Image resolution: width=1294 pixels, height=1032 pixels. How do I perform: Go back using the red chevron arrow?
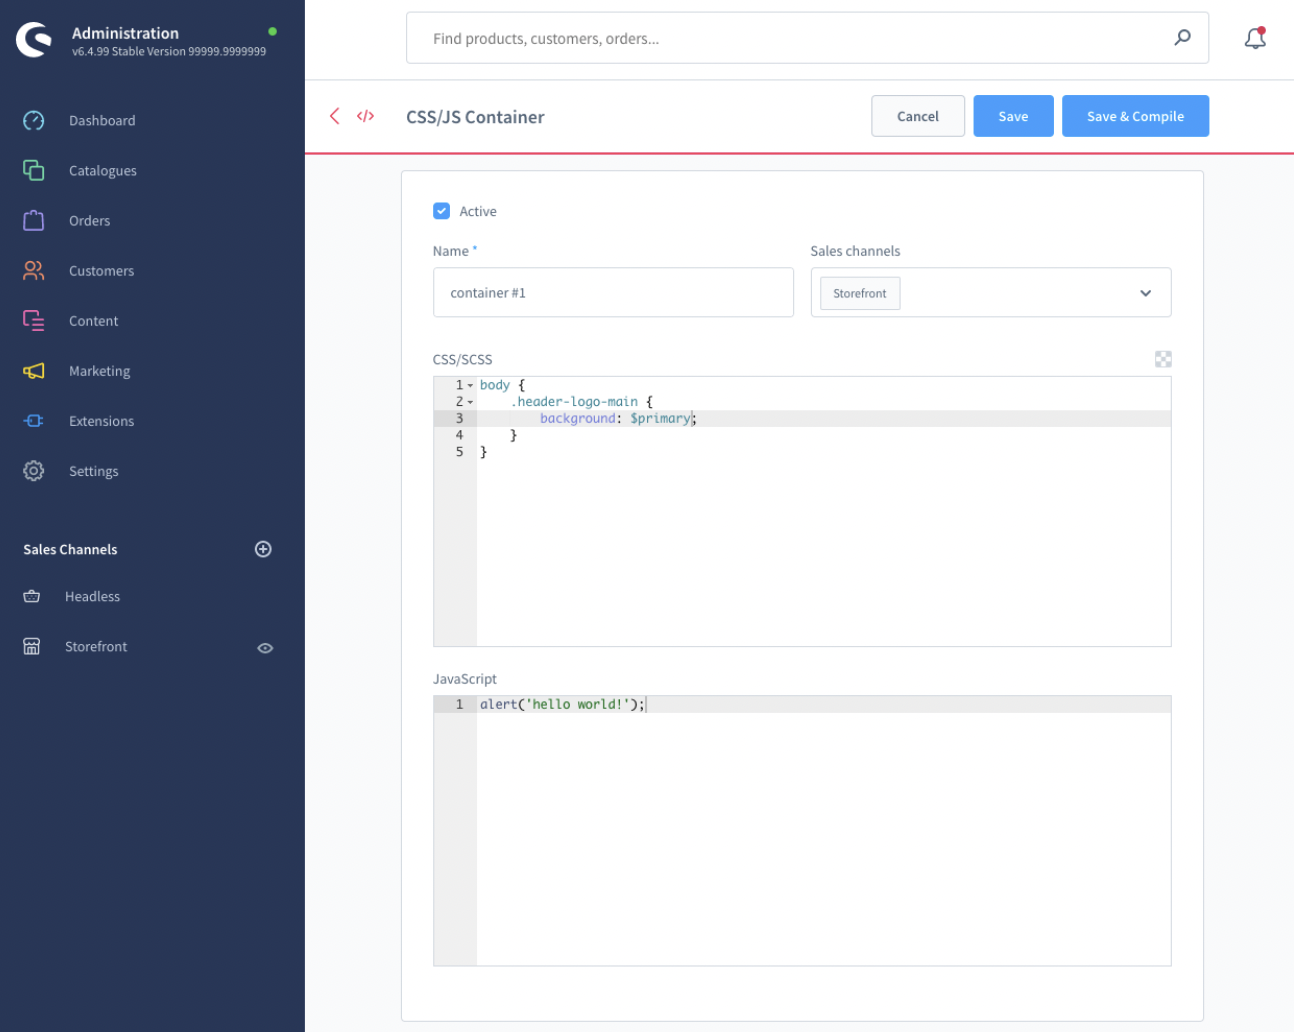pyautogui.click(x=335, y=116)
